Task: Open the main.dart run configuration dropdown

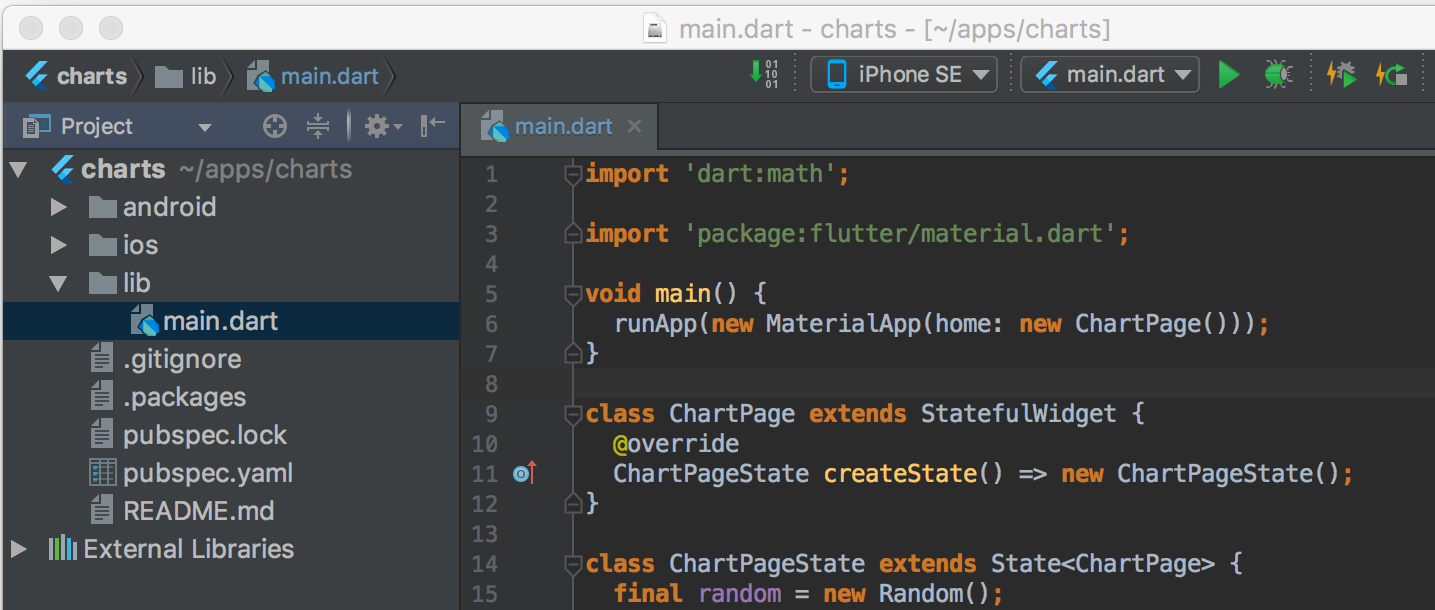Action: coord(1110,74)
